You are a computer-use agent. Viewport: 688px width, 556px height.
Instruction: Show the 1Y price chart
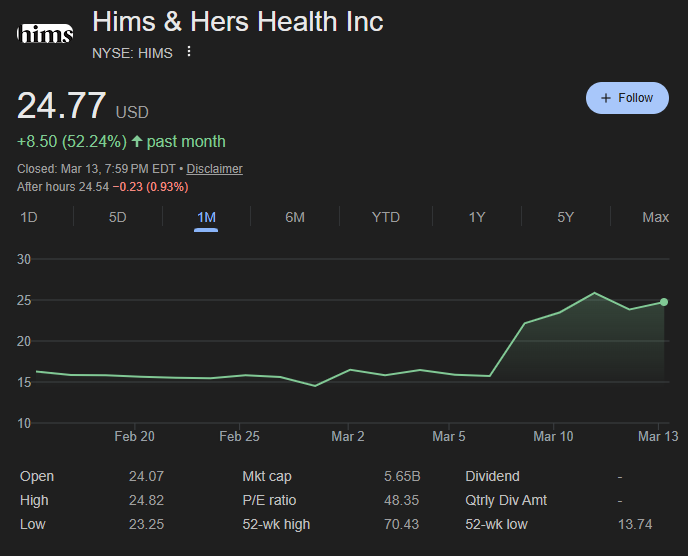477,217
